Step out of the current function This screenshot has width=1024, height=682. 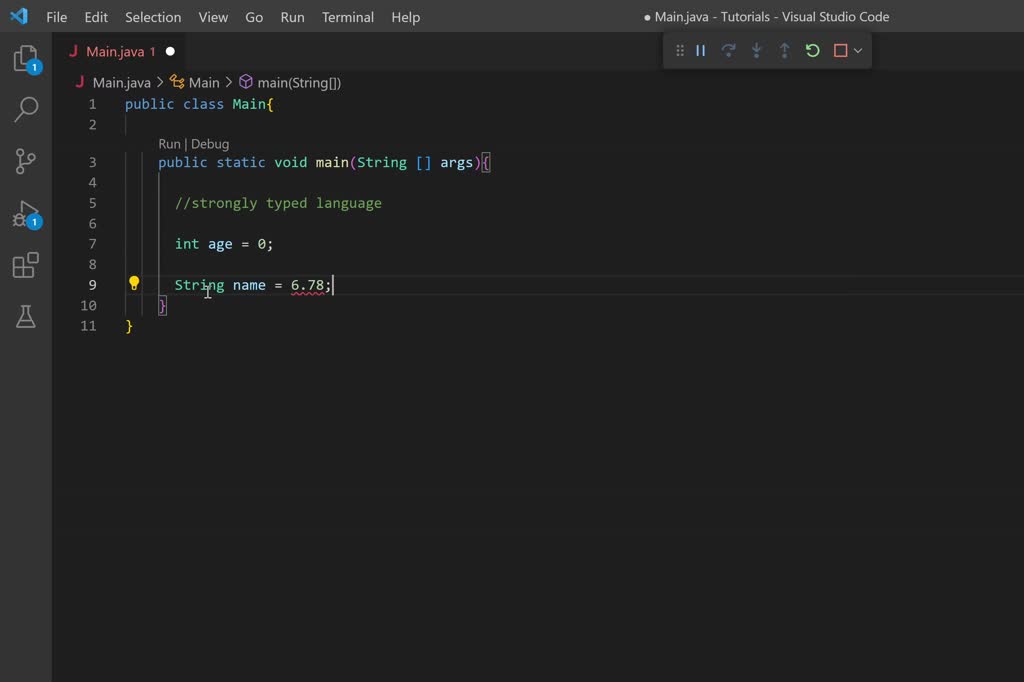(785, 50)
